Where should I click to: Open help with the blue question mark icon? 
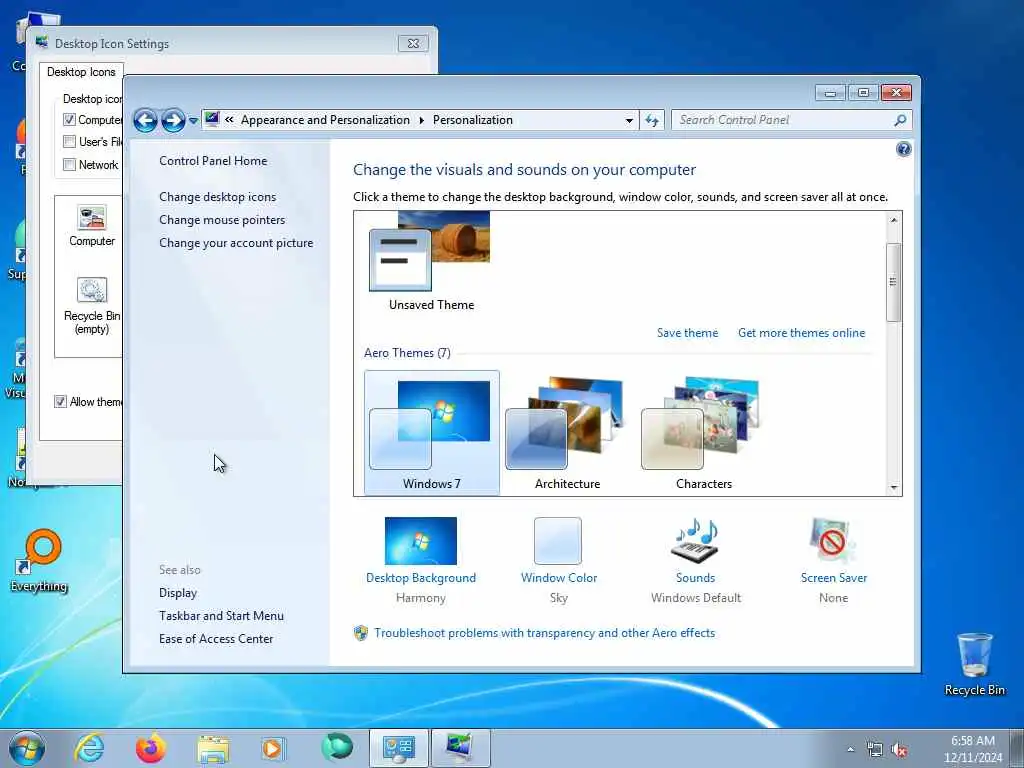[903, 150]
